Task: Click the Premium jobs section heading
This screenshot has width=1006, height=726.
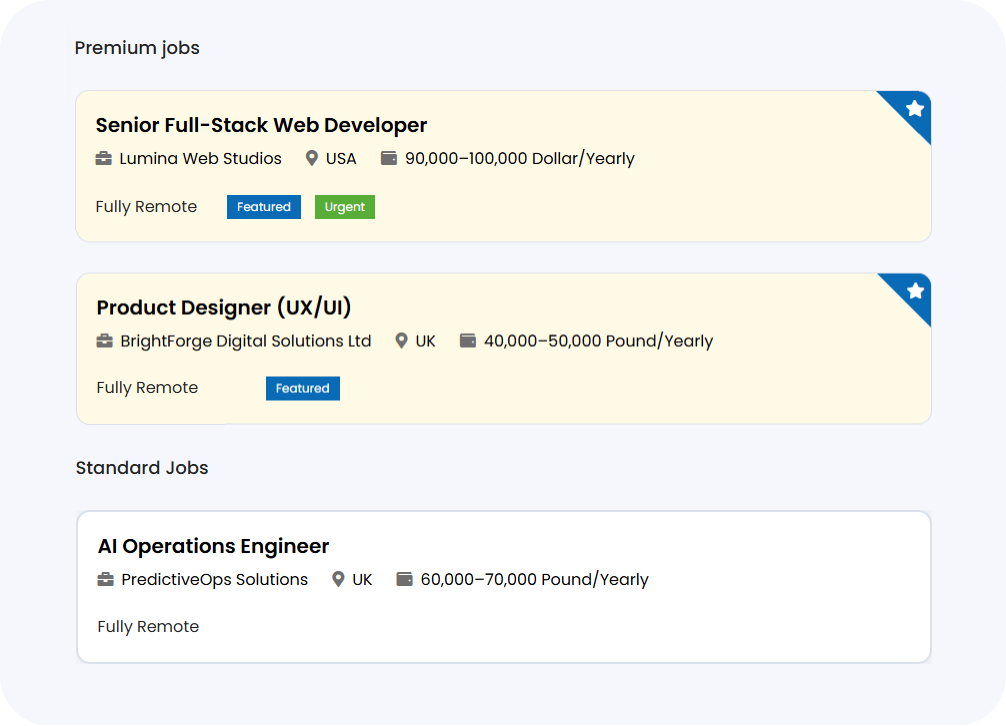Action: point(137,48)
